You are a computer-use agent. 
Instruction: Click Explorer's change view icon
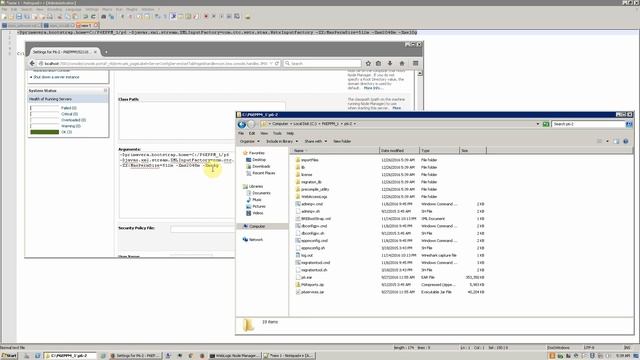pos(600,141)
